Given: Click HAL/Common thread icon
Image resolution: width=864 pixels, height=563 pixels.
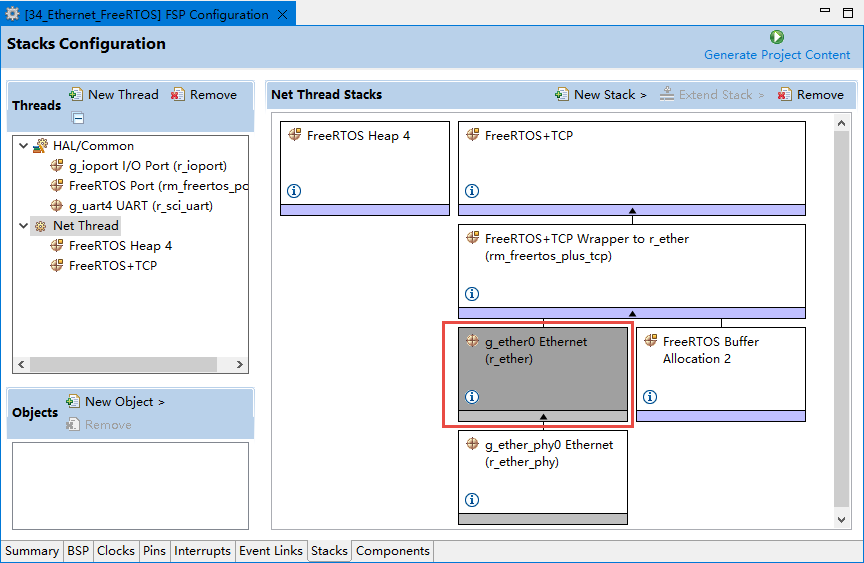Looking at the screenshot, I should (x=40, y=146).
